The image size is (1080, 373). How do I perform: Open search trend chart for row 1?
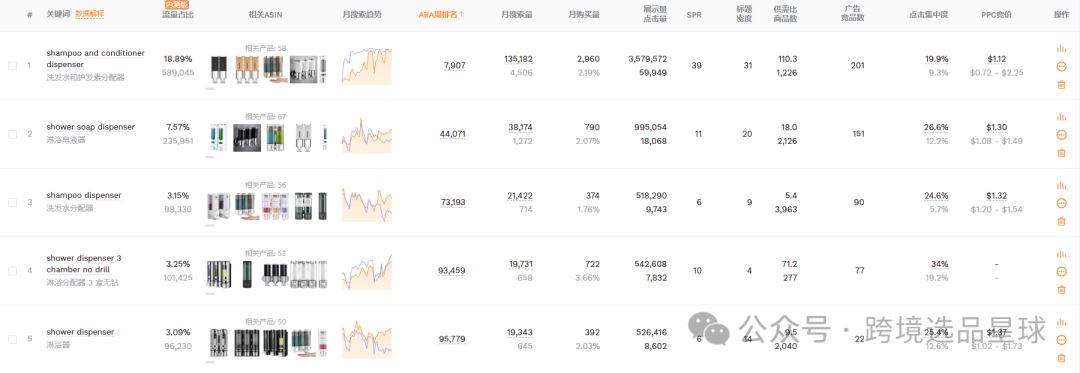pyautogui.click(x=366, y=66)
